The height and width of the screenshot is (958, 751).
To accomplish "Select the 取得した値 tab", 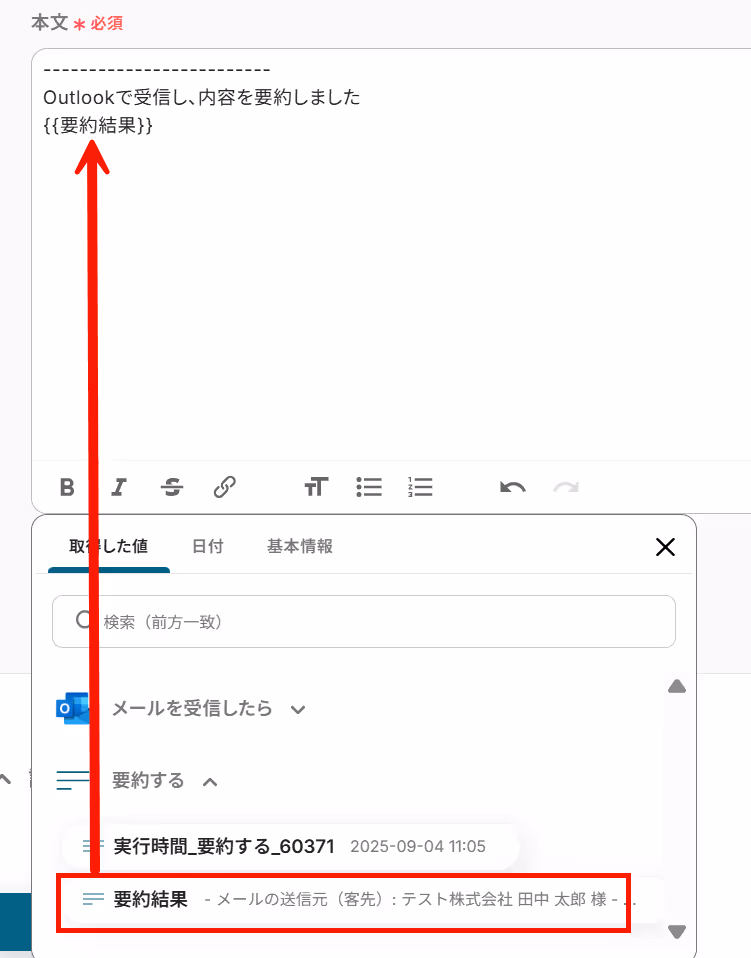I will [109, 546].
